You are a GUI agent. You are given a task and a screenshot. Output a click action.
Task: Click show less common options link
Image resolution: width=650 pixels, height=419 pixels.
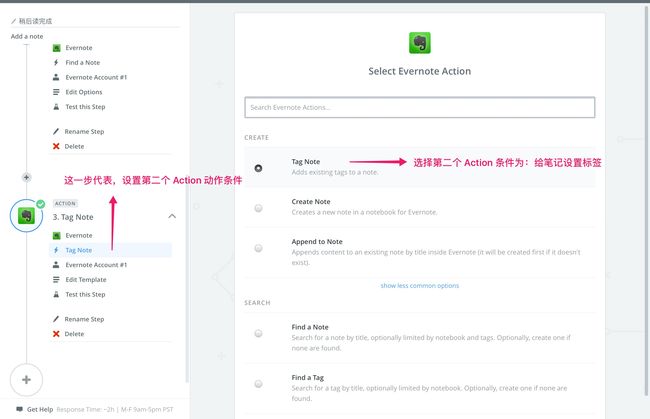pyautogui.click(x=420, y=286)
